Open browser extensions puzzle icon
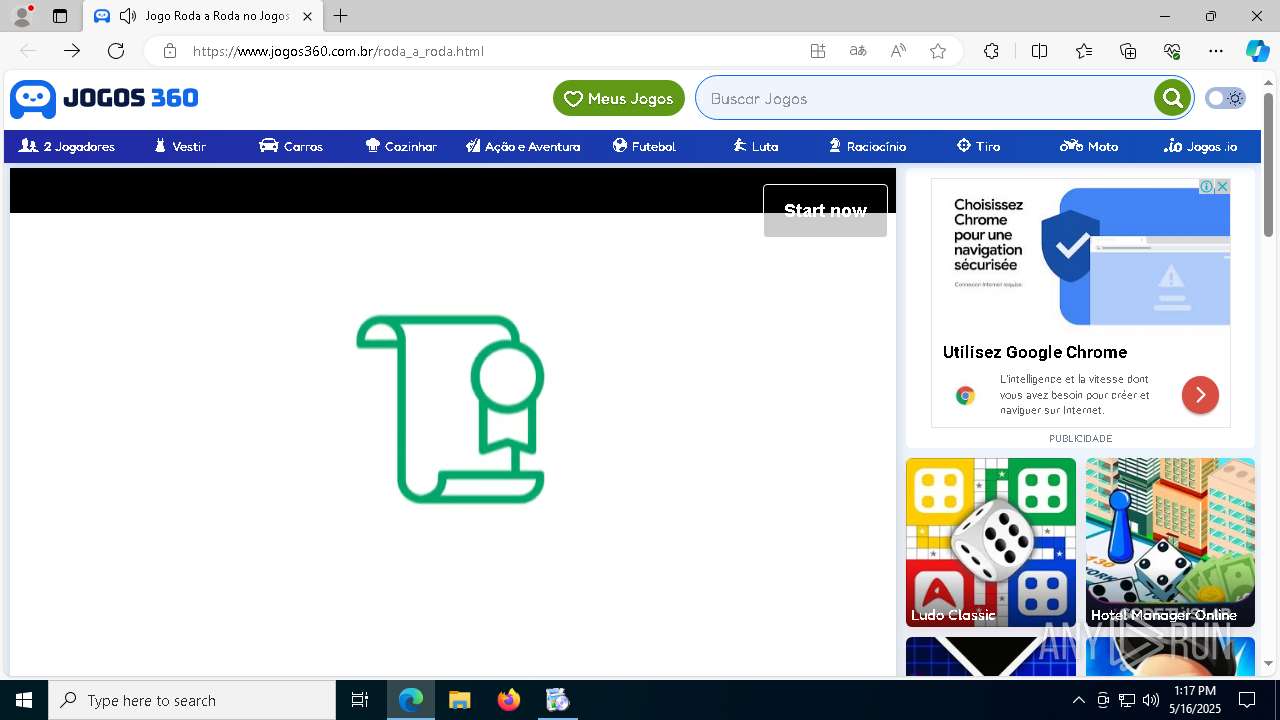 [991, 51]
